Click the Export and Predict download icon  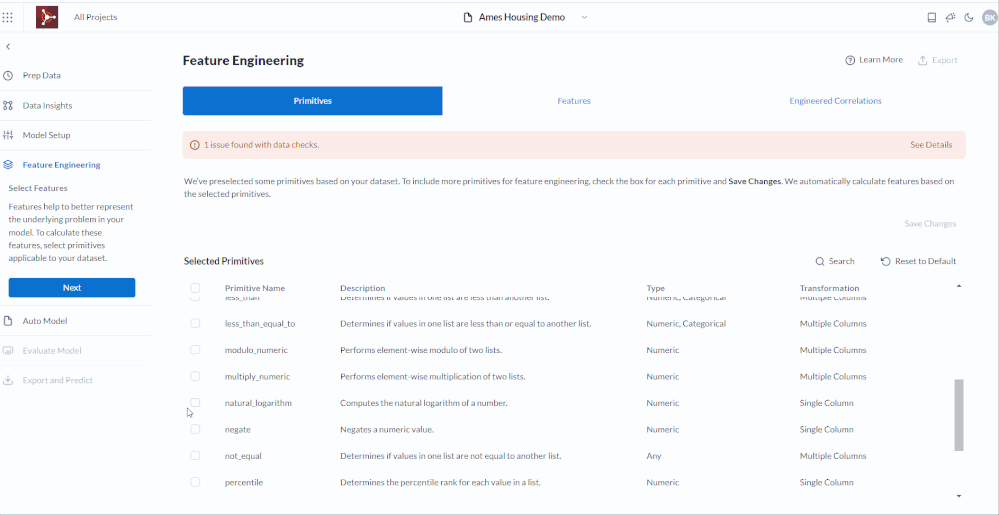pyautogui.click(x=8, y=380)
